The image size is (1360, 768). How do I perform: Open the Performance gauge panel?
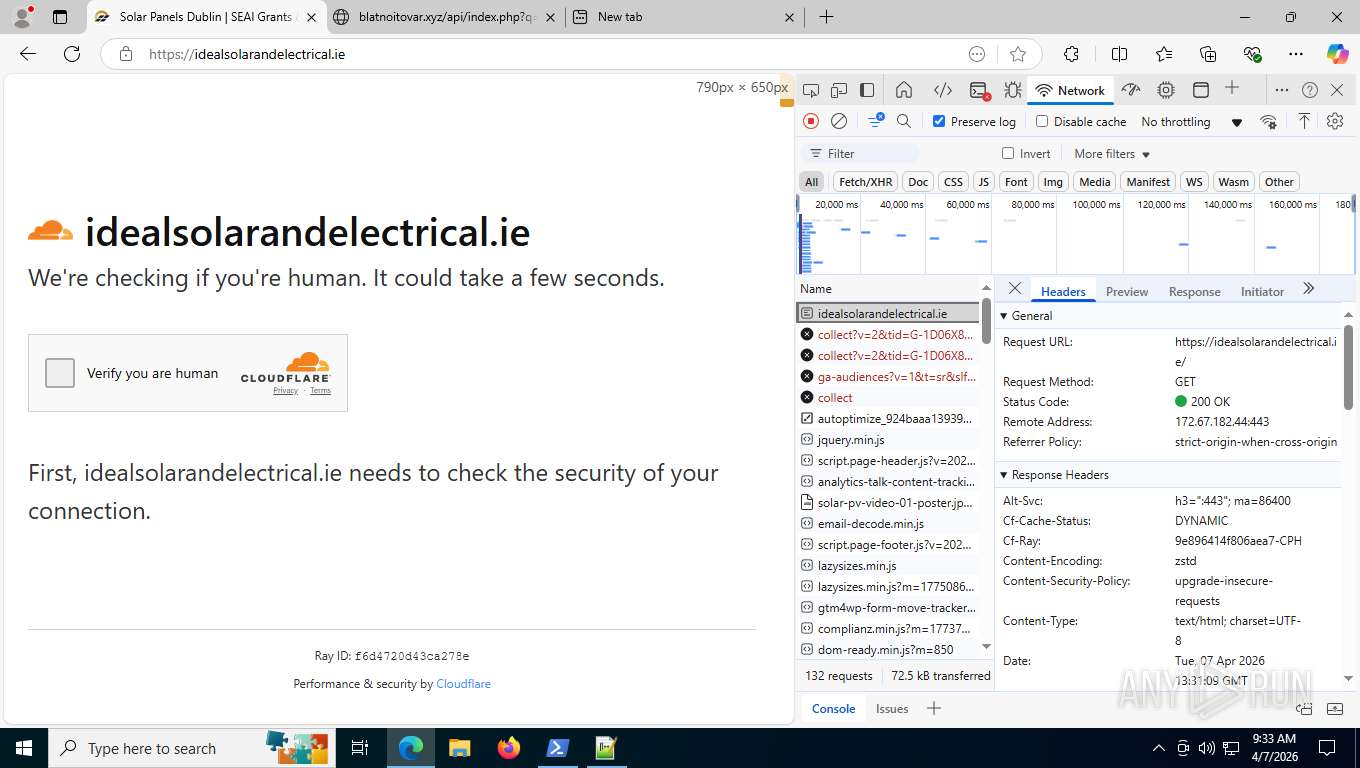1131,90
